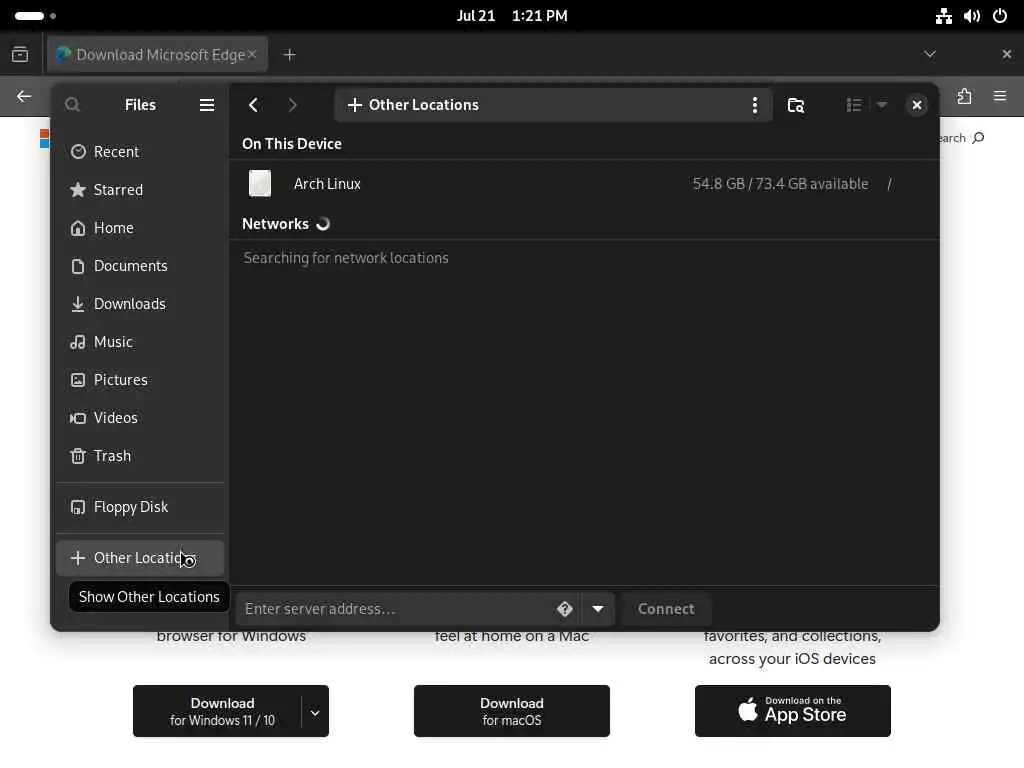This screenshot has height=768, width=1024.
Task: Close the Download Microsoft Edge tab
Action: point(252,54)
